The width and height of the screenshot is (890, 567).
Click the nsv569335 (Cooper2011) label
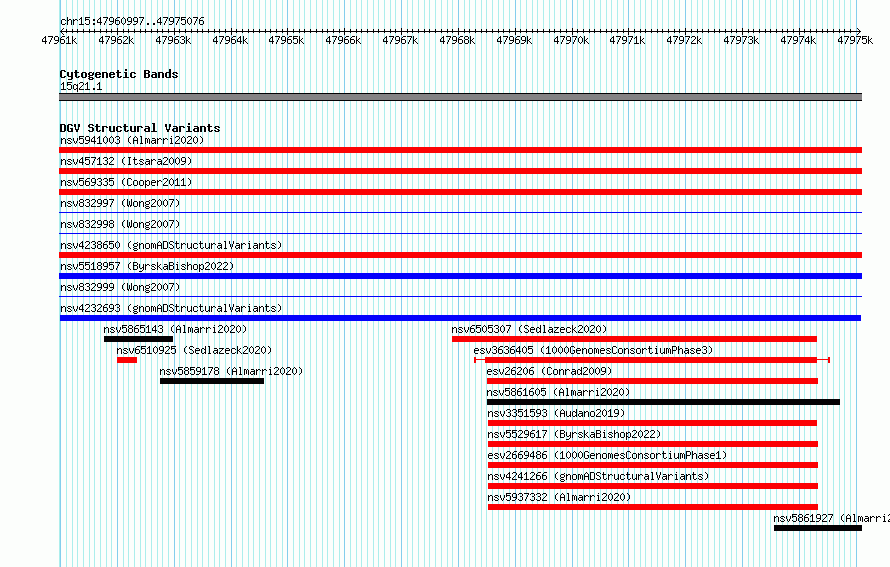click(126, 182)
